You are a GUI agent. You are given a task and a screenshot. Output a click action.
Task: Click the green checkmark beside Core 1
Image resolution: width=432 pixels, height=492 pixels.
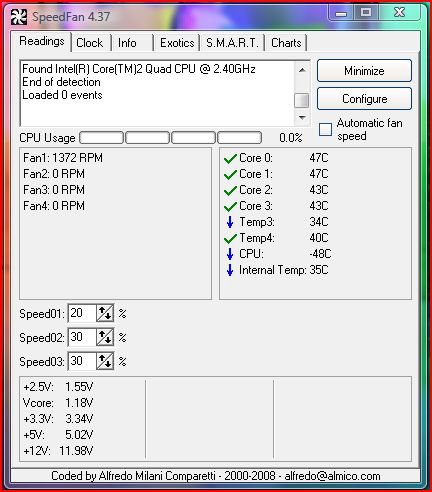coord(230,174)
